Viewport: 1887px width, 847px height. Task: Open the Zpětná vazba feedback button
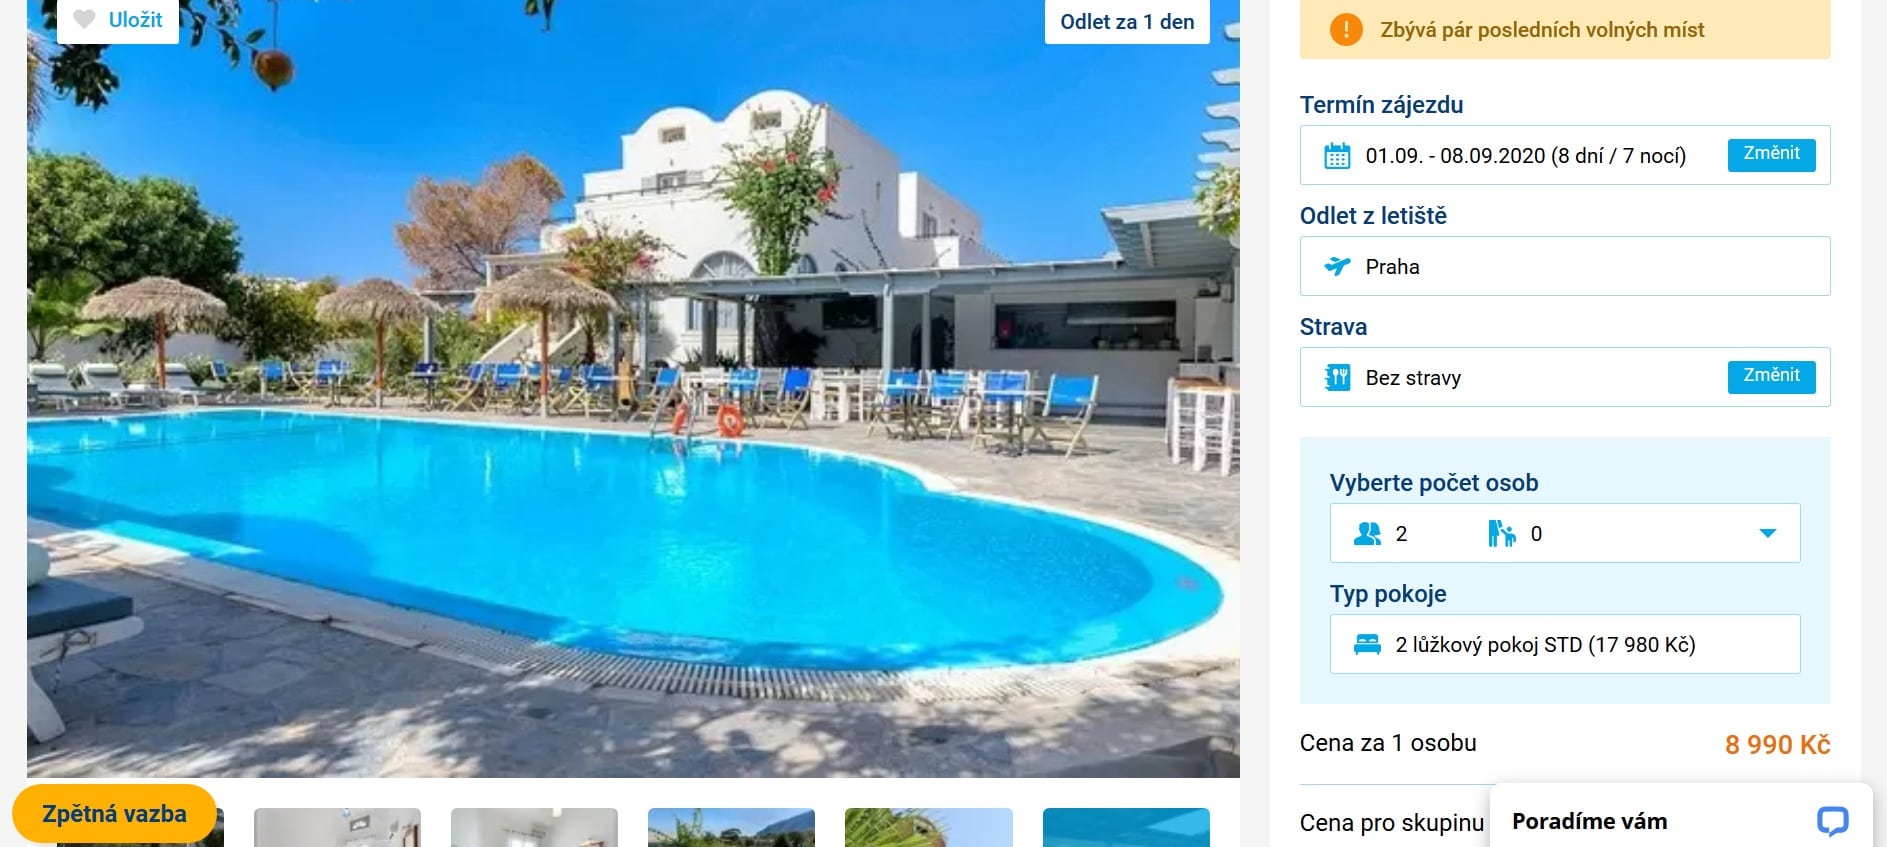click(114, 814)
